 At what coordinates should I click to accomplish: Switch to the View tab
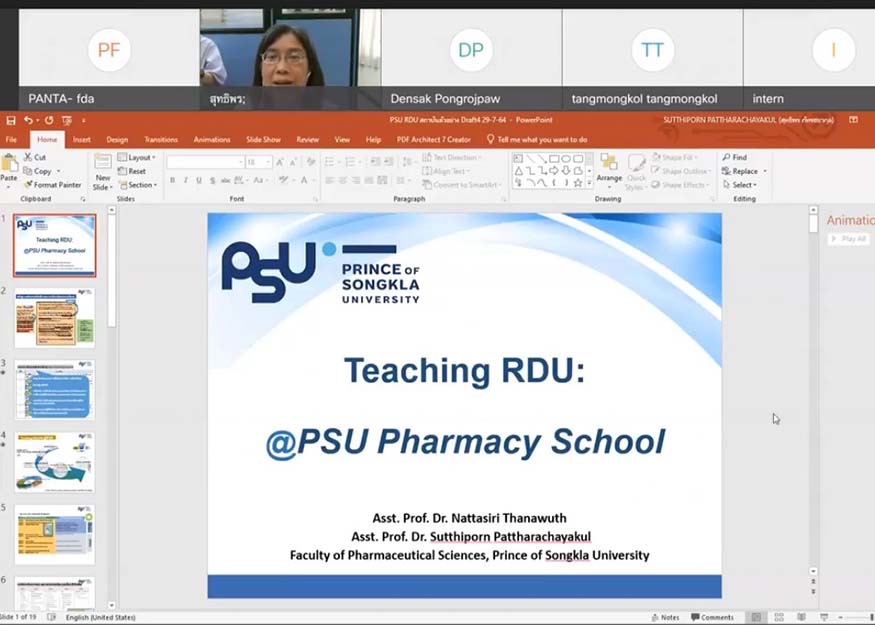point(342,140)
